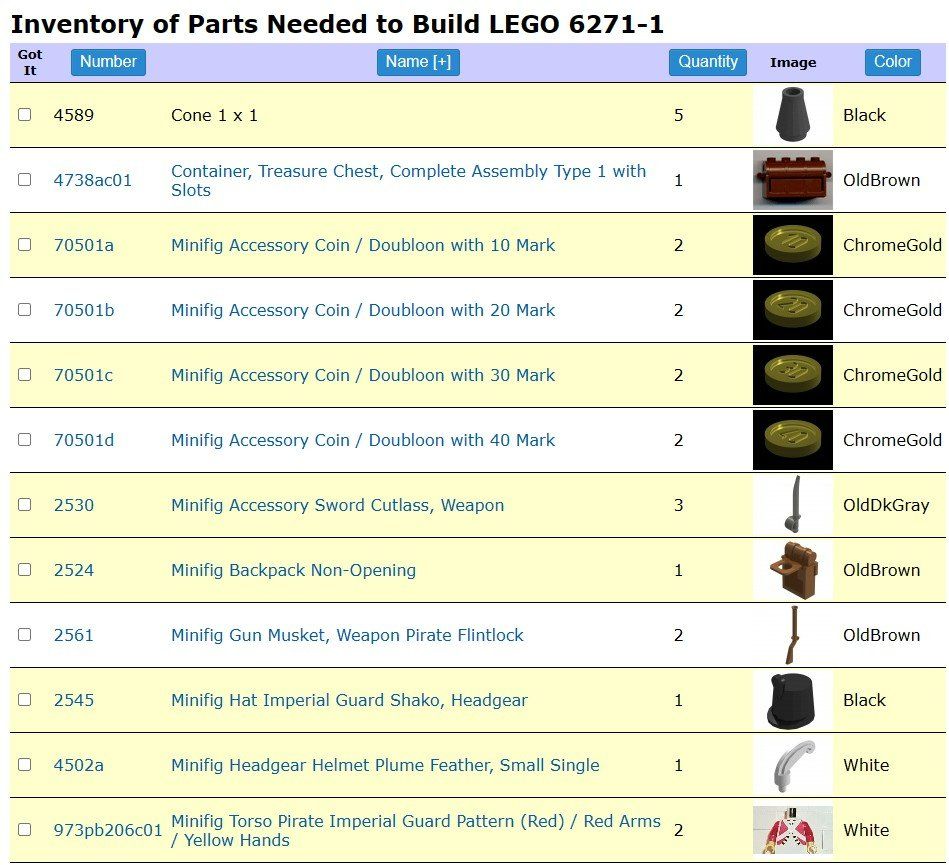Click the Inventory of Parts page heading
This screenshot has height=865, width=949.
(338, 24)
